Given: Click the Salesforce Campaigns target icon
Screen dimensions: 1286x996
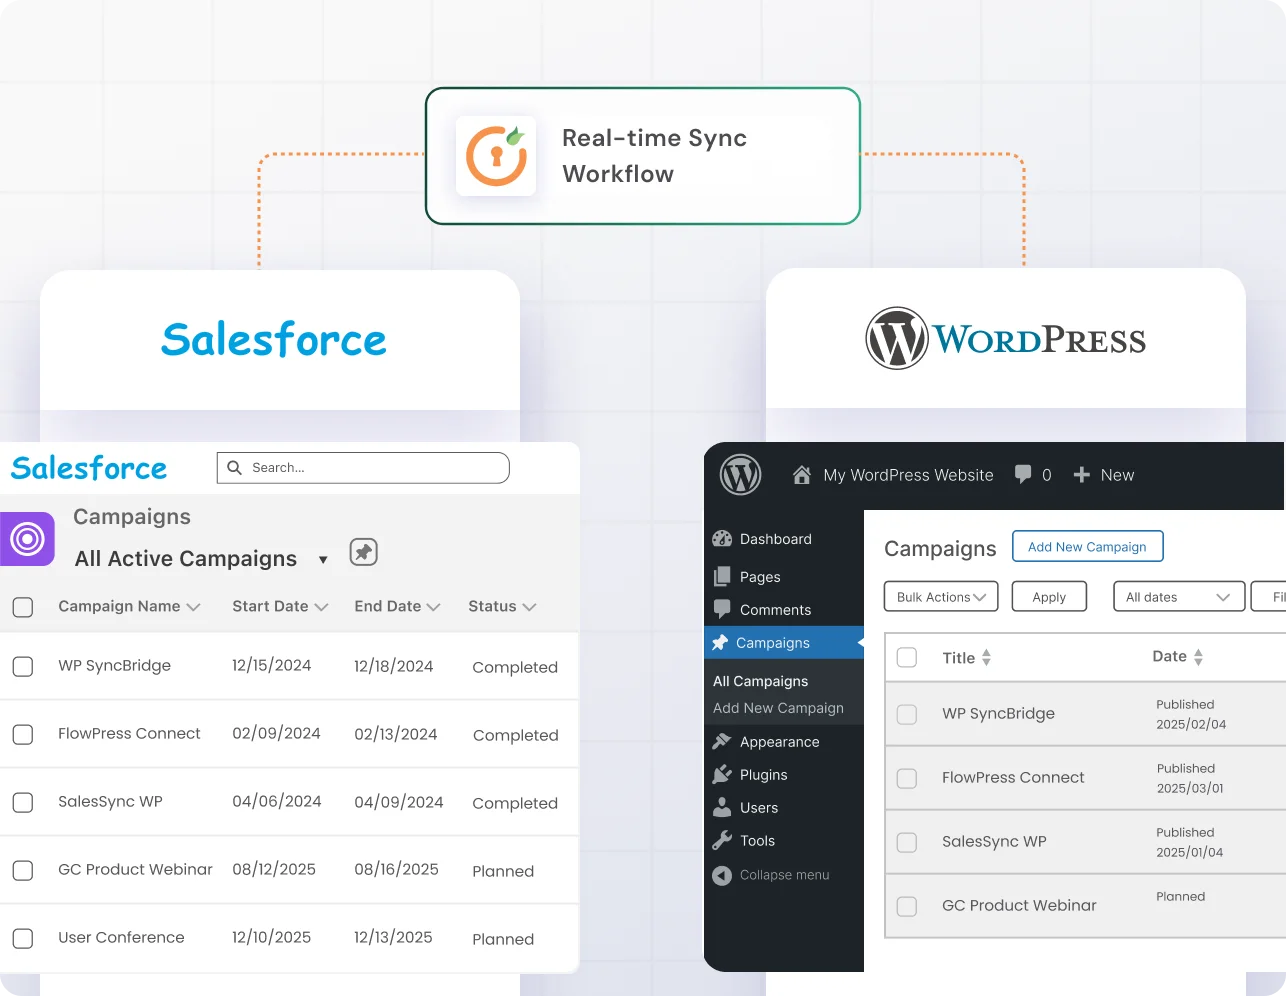Looking at the screenshot, I should click(x=27, y=539).
